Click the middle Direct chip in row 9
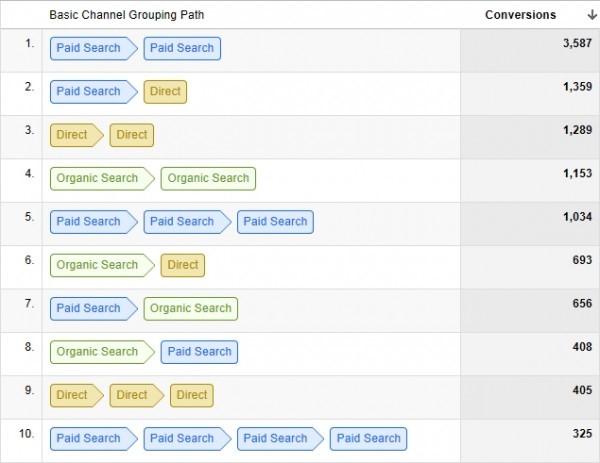The height and width of the screenshot is (463, 600). [x=137, y=395]
